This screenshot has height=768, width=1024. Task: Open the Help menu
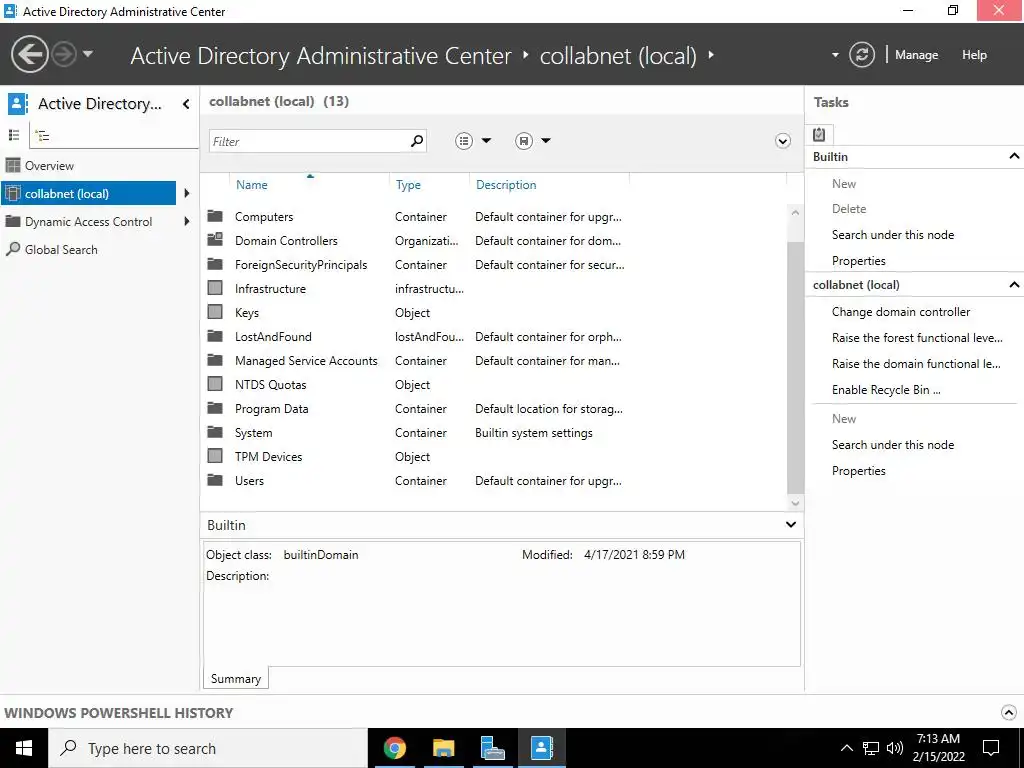(974, 55)
